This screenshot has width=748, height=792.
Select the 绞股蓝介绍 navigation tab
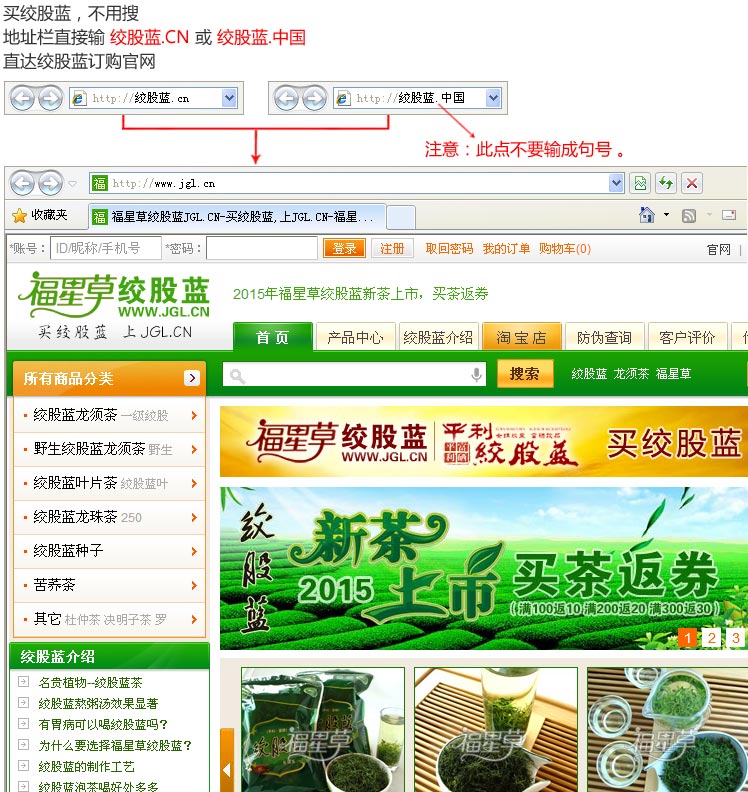click(438, 337)
